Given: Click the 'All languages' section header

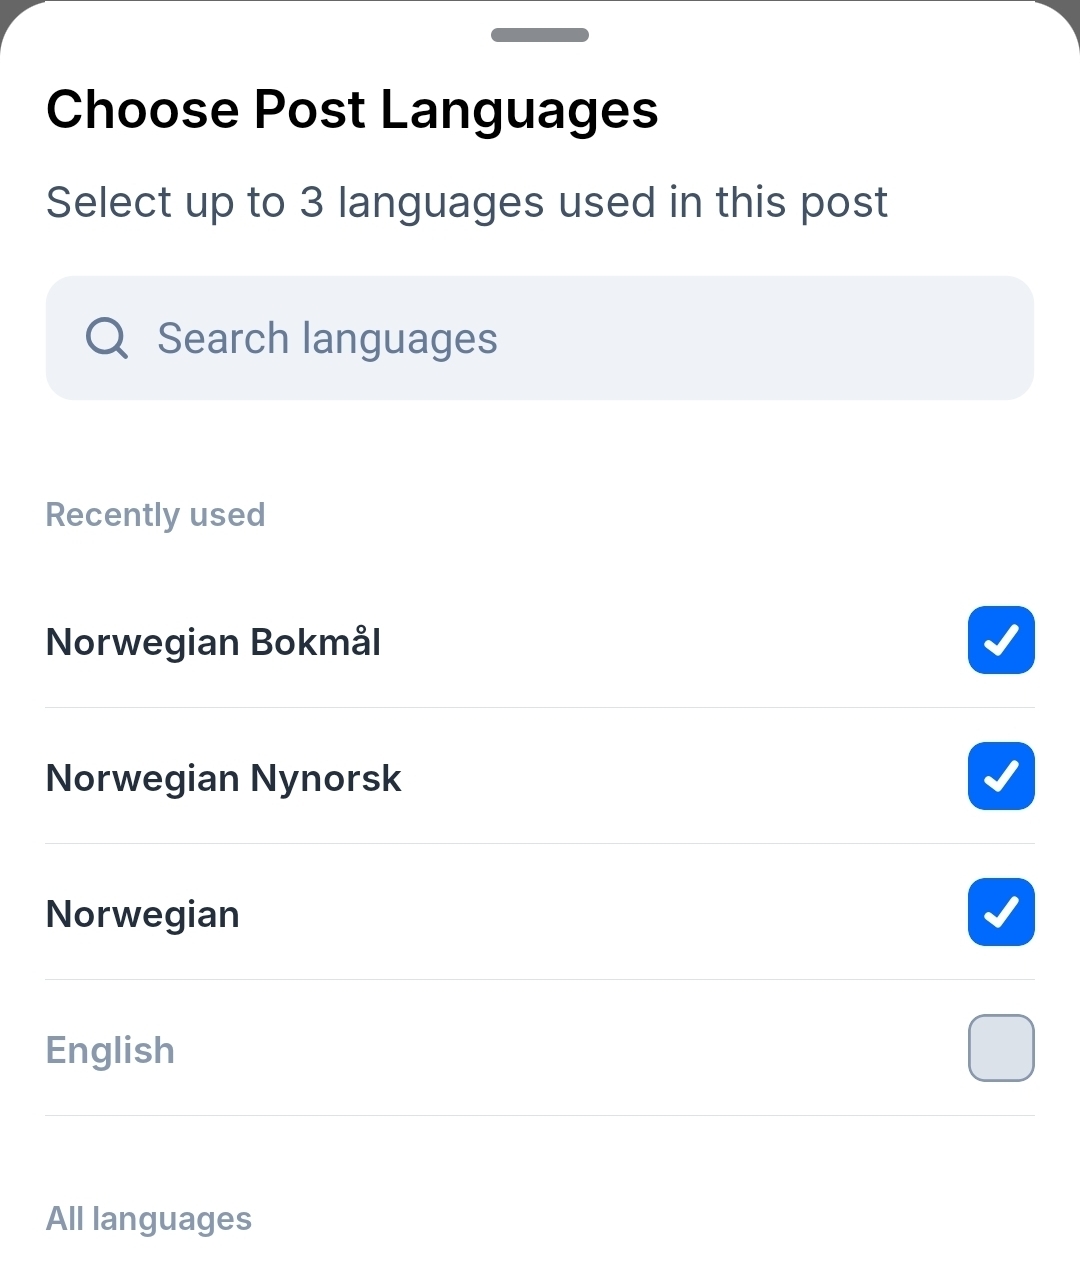Looking at the screenshot, I should (x=149, y=1219).
